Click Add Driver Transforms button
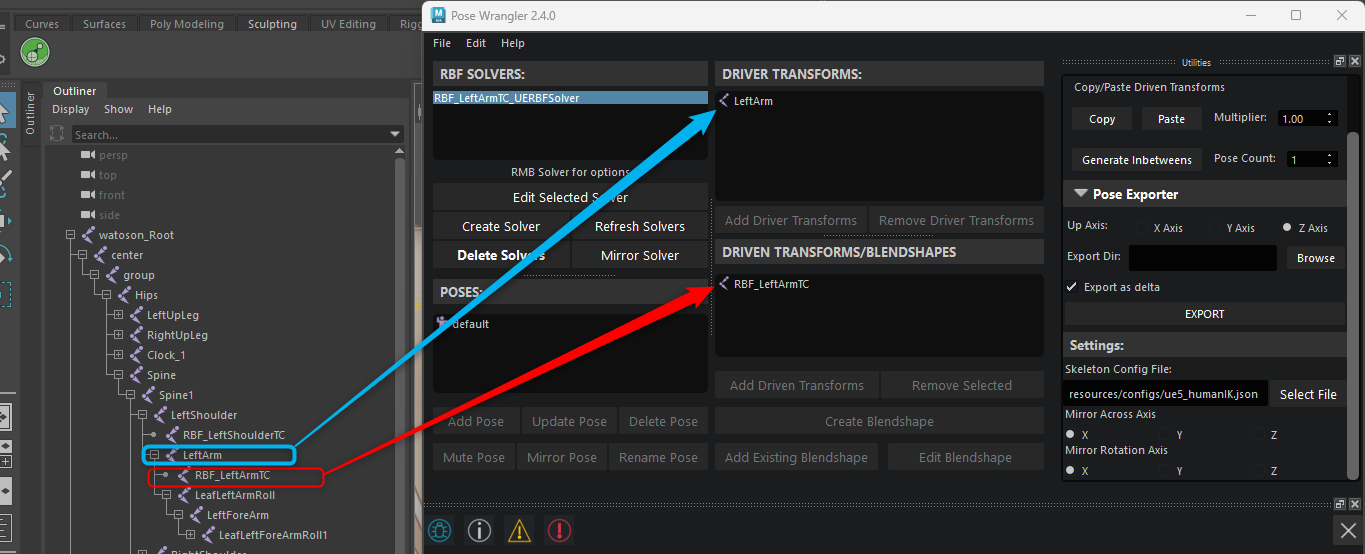This screenshot has width=1365, height=554. tap(791, 220)
